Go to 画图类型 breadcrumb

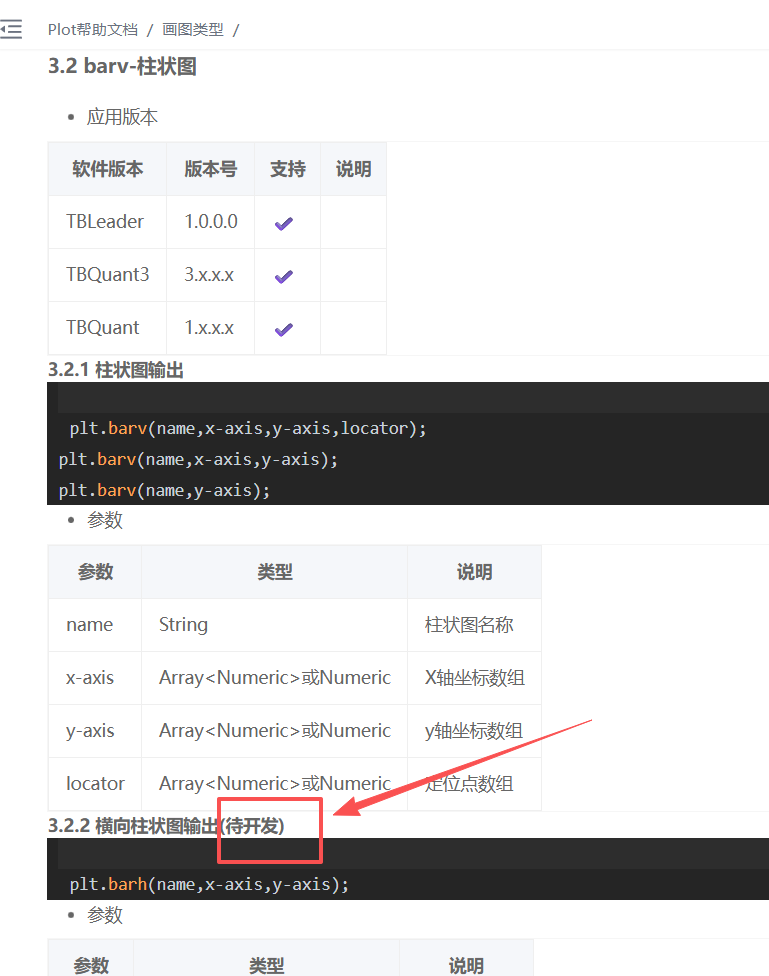[193, 29]
